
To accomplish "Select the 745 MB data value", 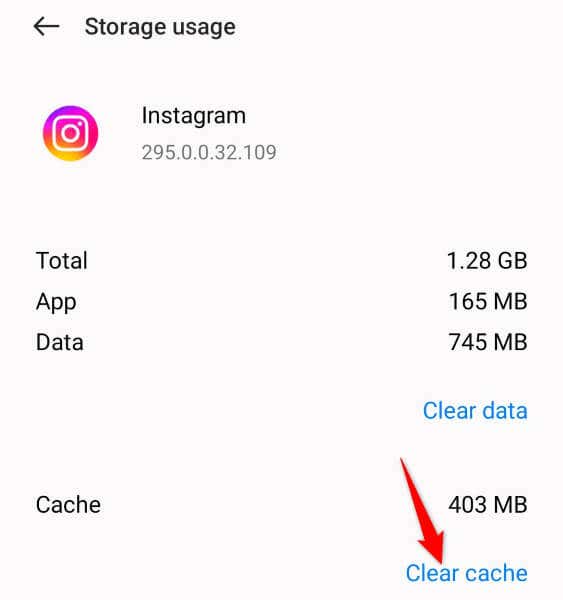I will (488, 342).
